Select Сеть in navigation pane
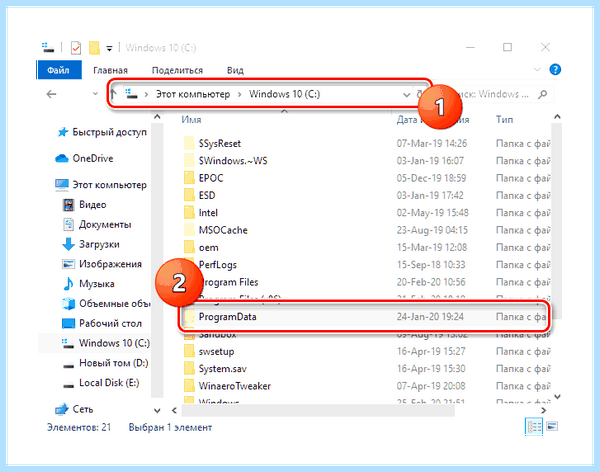Viewport: 600px width, 472px height. point(83,410)
